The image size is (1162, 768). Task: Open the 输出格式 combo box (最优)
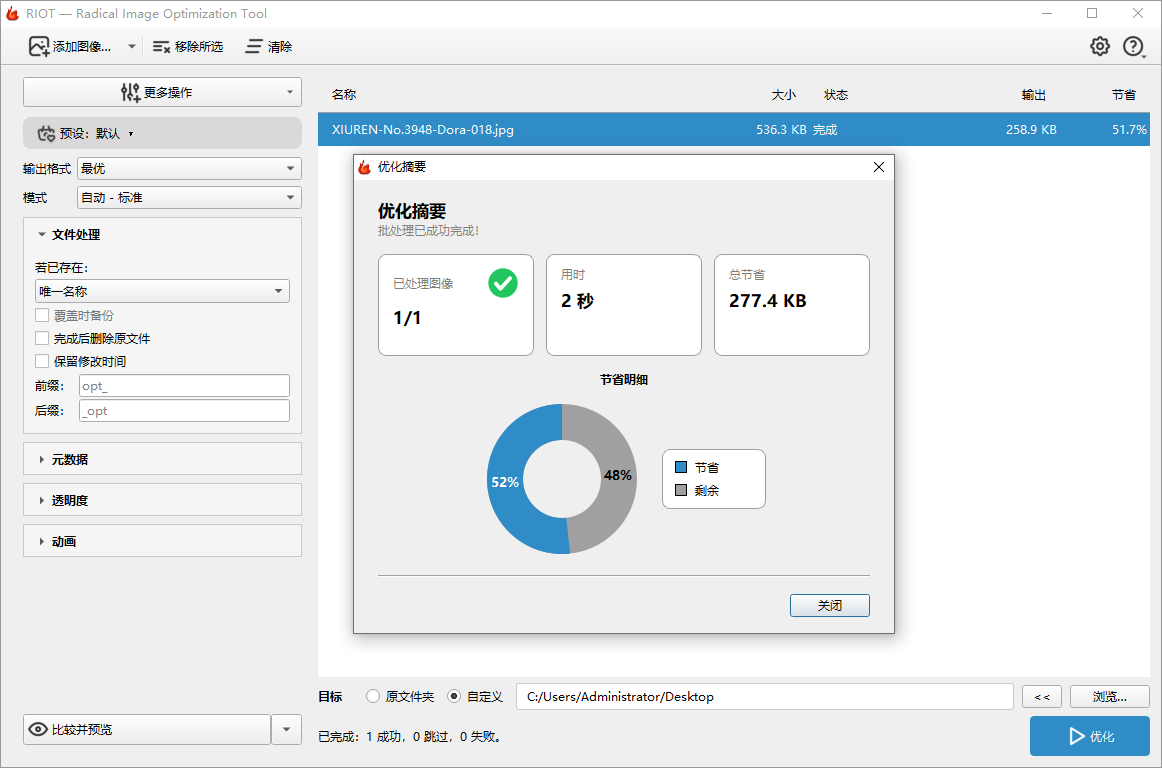tap(189, 168)
